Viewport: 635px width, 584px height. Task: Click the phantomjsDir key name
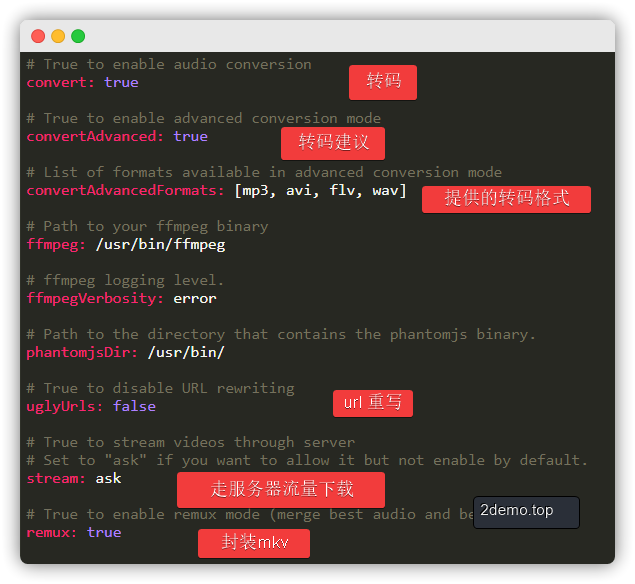(x=82, y=352)
